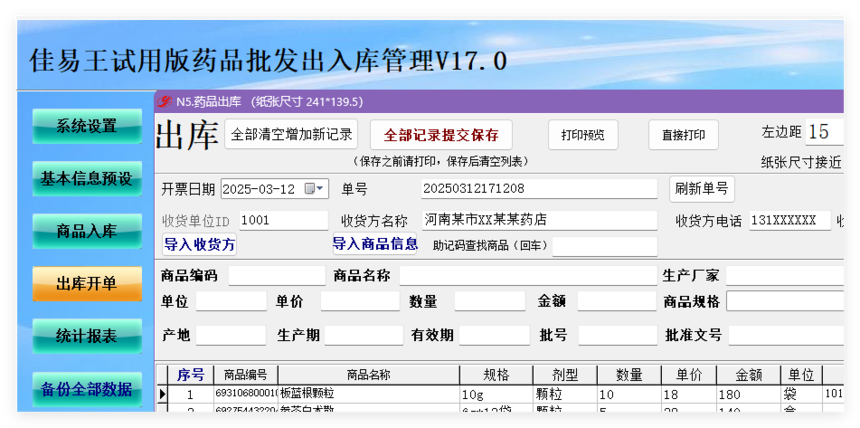The width and height of the screenshot is (860, 428).
Task: Click the 收货方电话 input field
Action: click(x=790, y=221)
